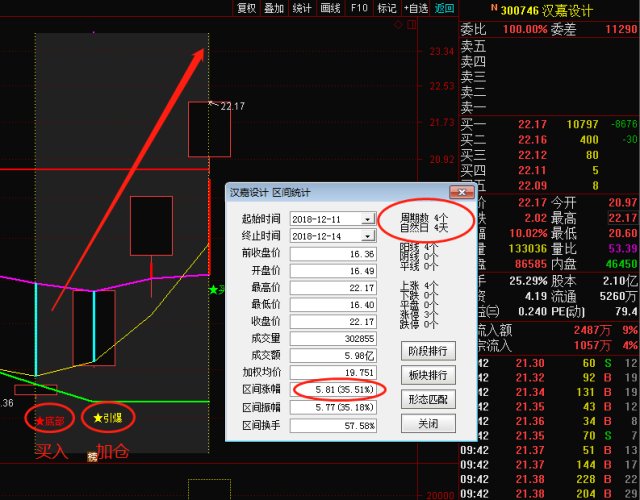Select the 统计 toolbar item
This screenshot has width=640, height=500.
point(302,8)
